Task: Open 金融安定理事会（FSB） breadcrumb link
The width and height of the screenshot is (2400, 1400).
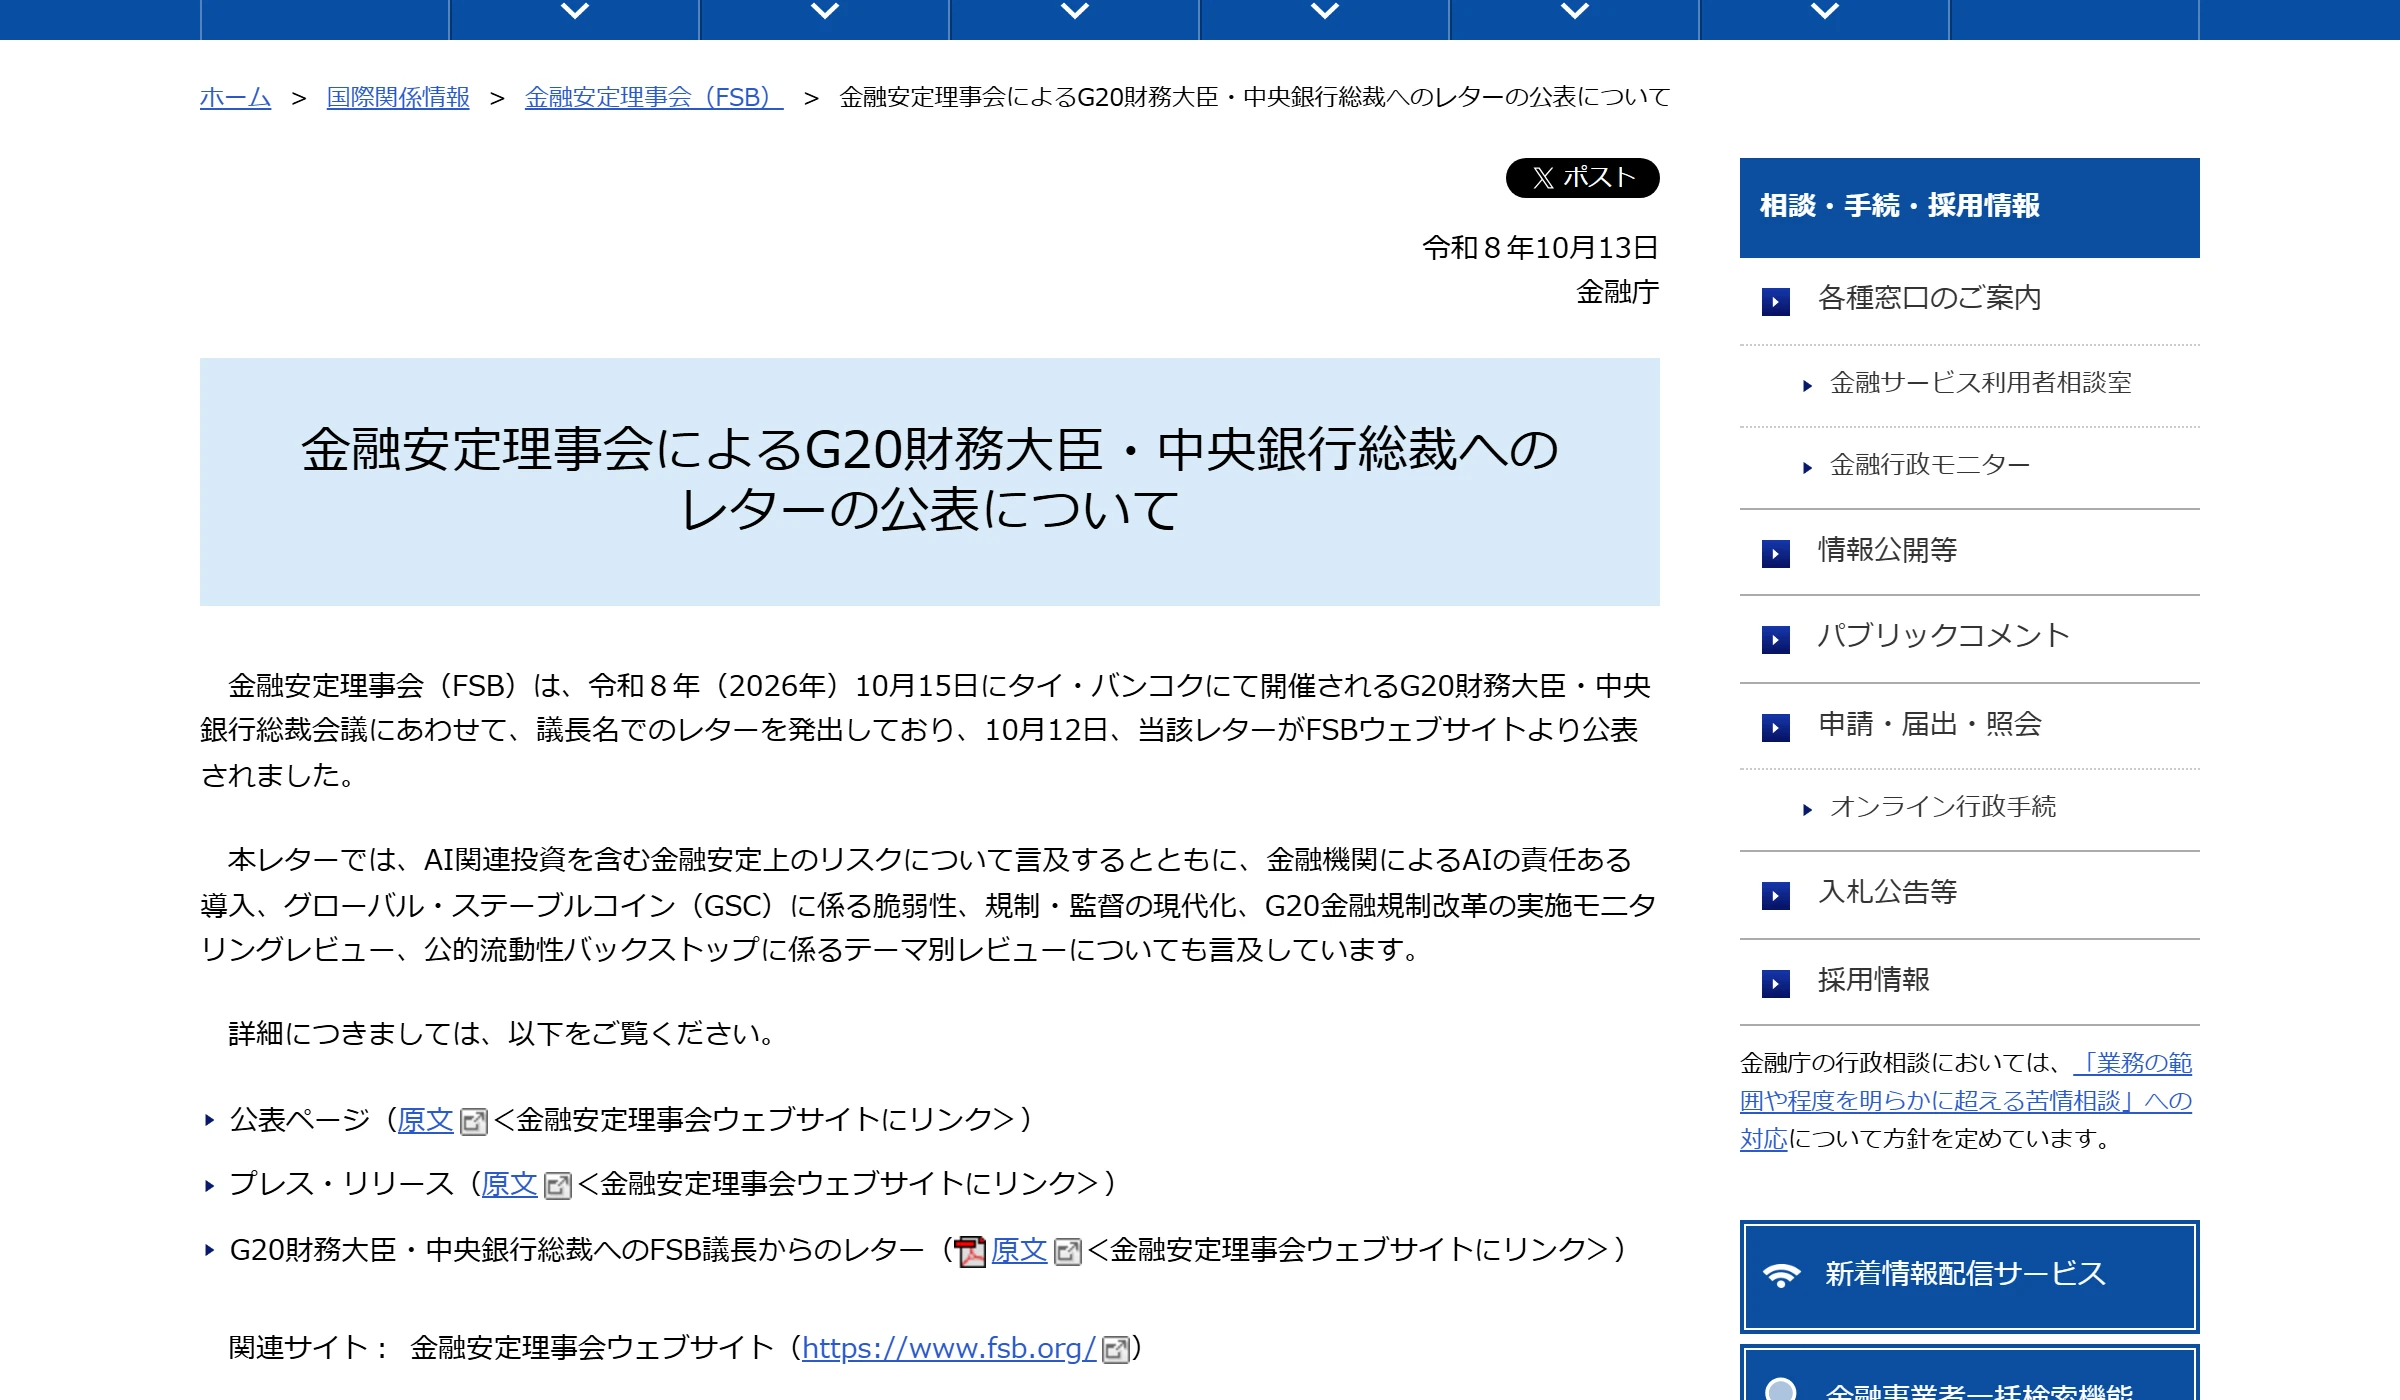Action: click(x=654, y=97)
